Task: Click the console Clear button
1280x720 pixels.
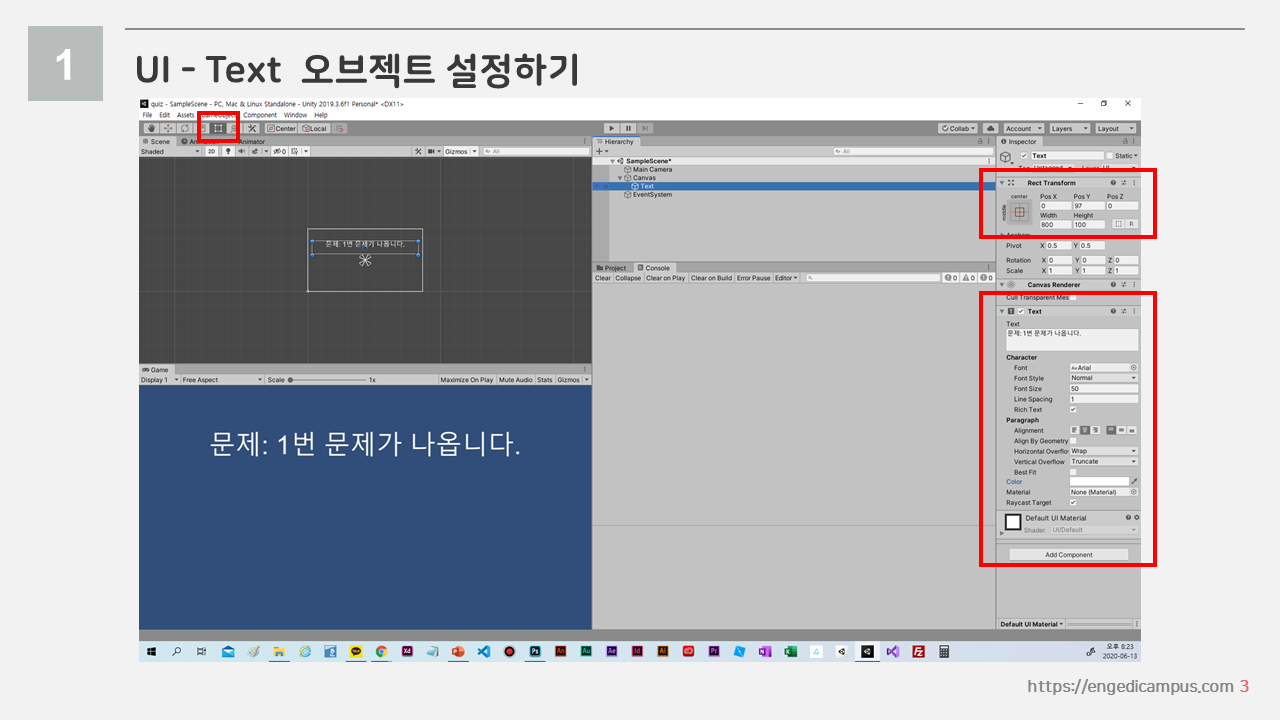Action: [603, 278]
